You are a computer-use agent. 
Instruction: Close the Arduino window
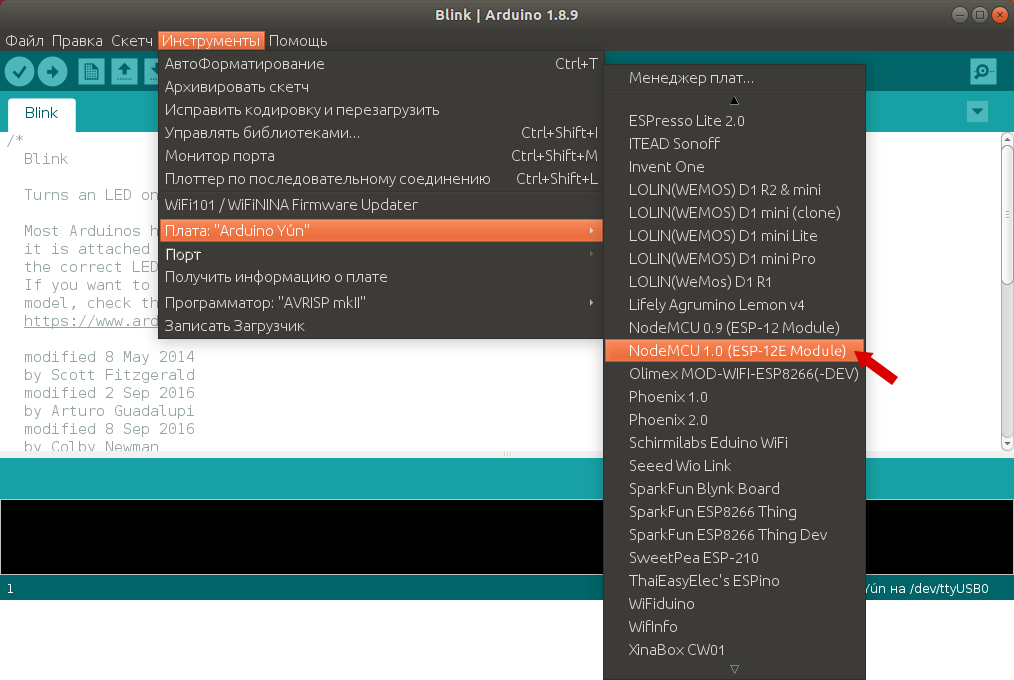point(1000,15)
